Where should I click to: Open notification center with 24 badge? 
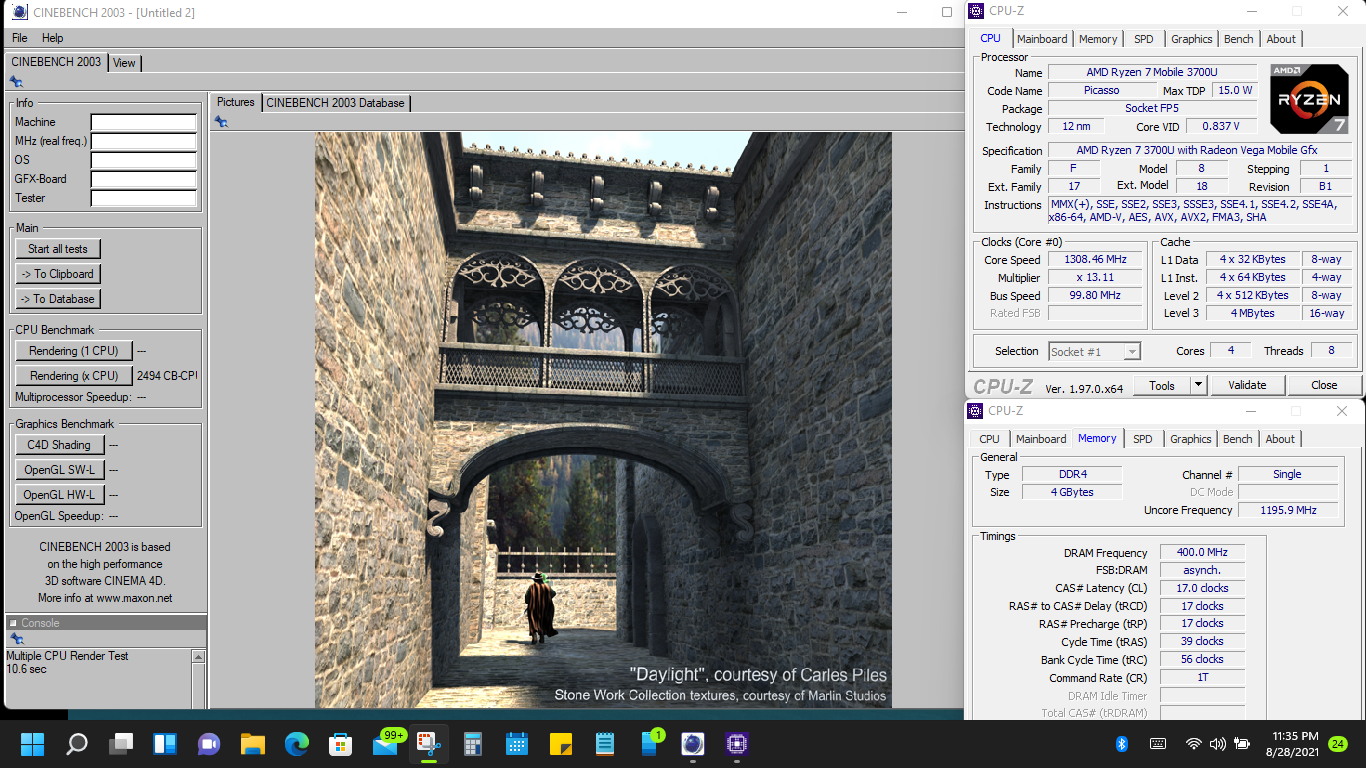point(1338,744)
